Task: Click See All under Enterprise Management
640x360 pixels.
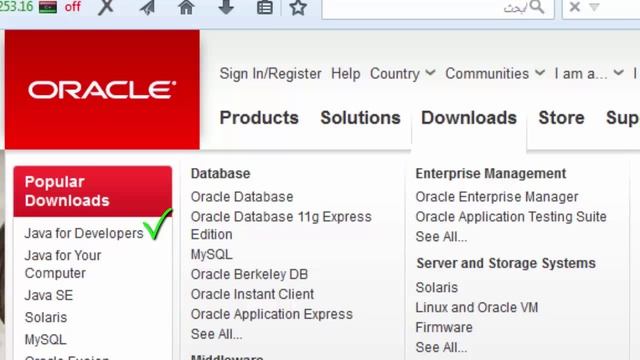Action: click(x=441, y=237)
